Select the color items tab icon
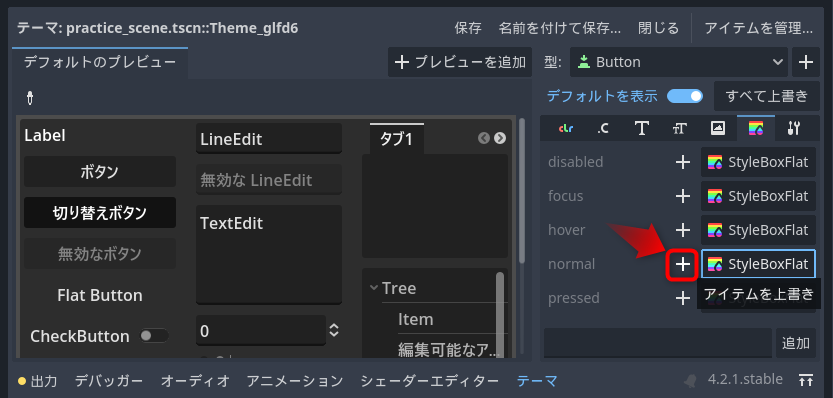 (x=566, y=128)
